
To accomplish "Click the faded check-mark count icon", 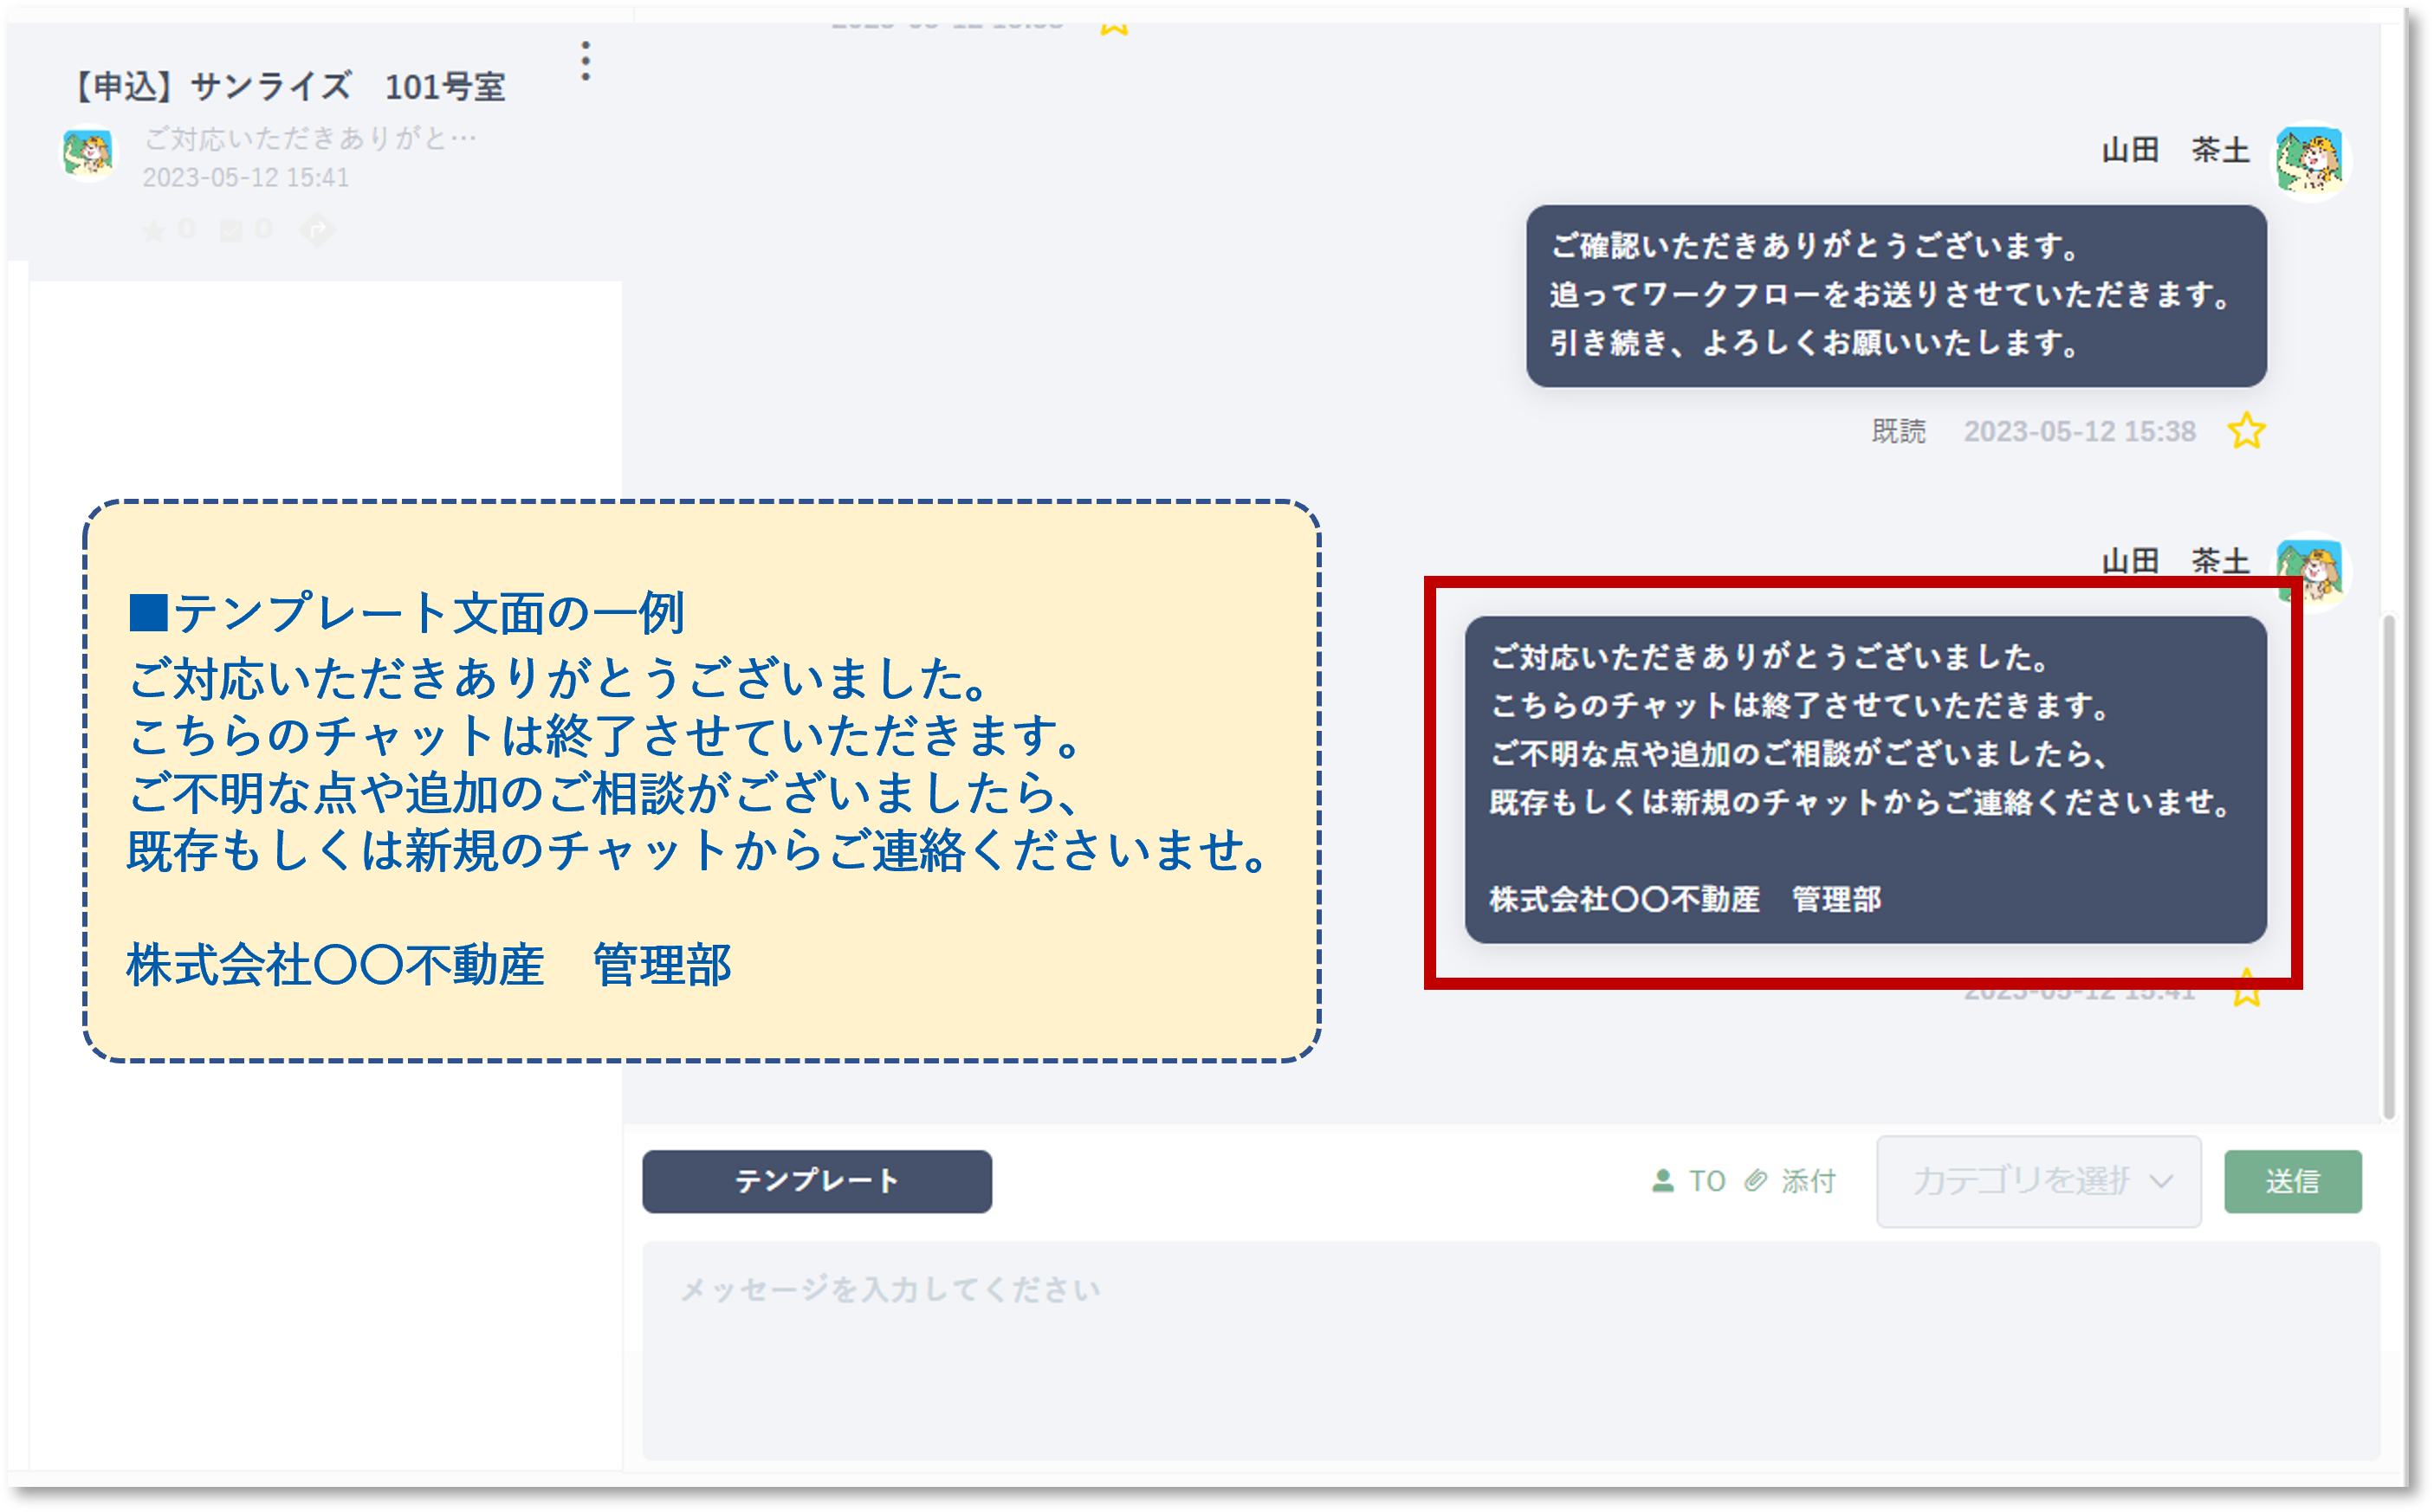I will (231, 232).
